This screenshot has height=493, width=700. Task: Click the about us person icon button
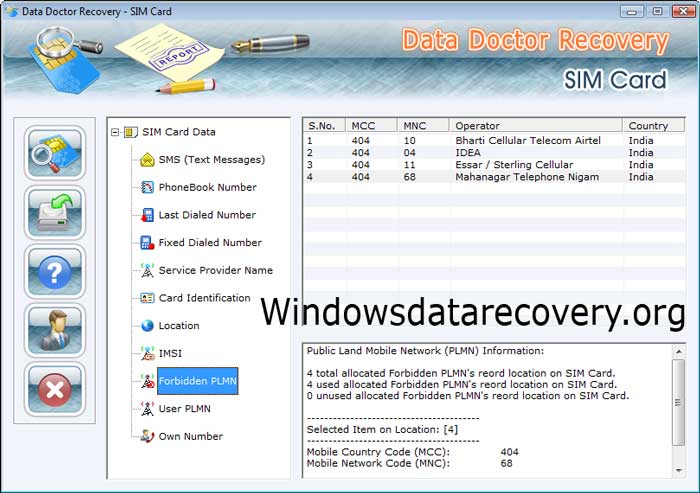[54, 330]
